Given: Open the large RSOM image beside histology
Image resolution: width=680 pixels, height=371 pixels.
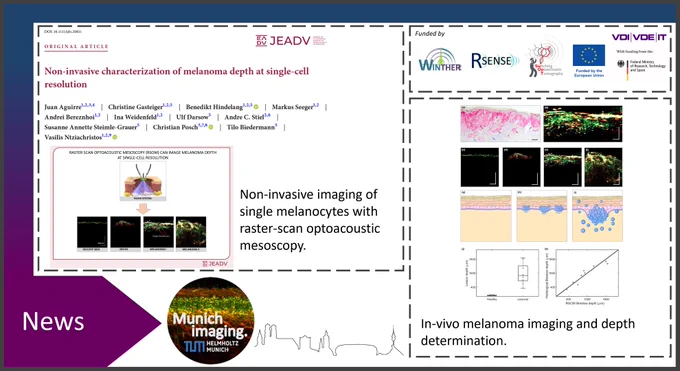Looking at the screenshot, I should click(582, 124).
